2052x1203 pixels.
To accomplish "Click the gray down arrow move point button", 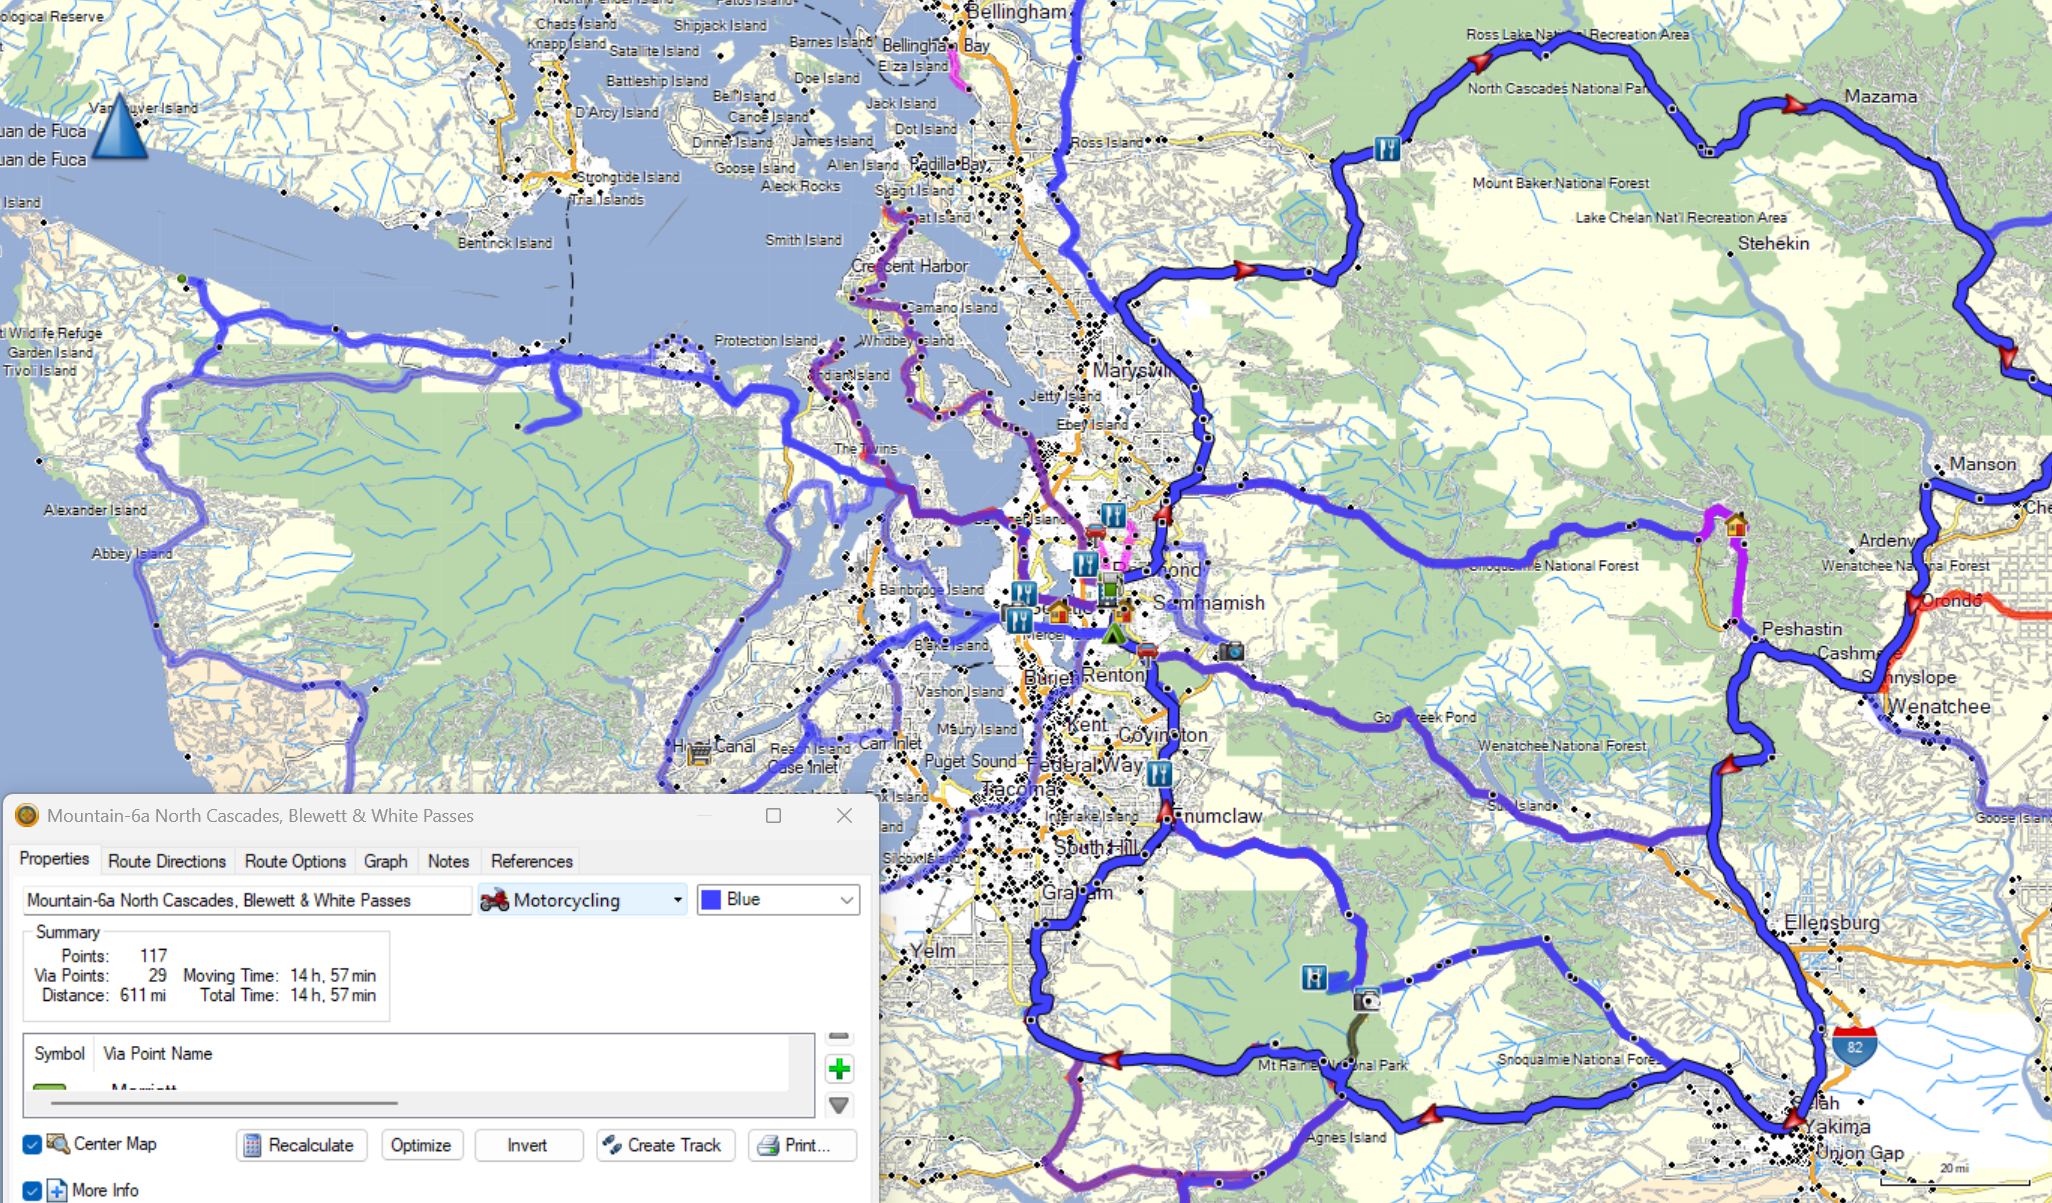I will point(839,1105).
